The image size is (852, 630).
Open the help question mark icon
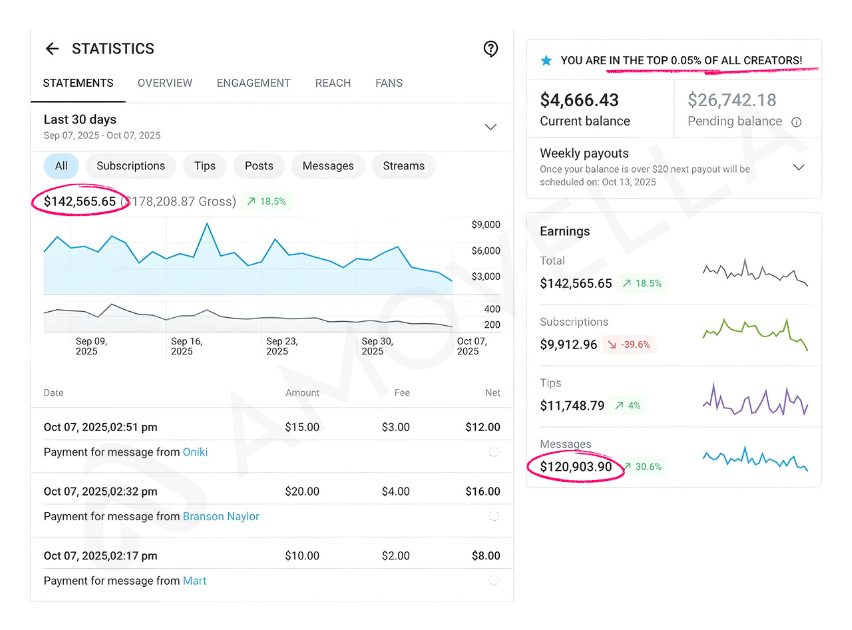(490, 48)
